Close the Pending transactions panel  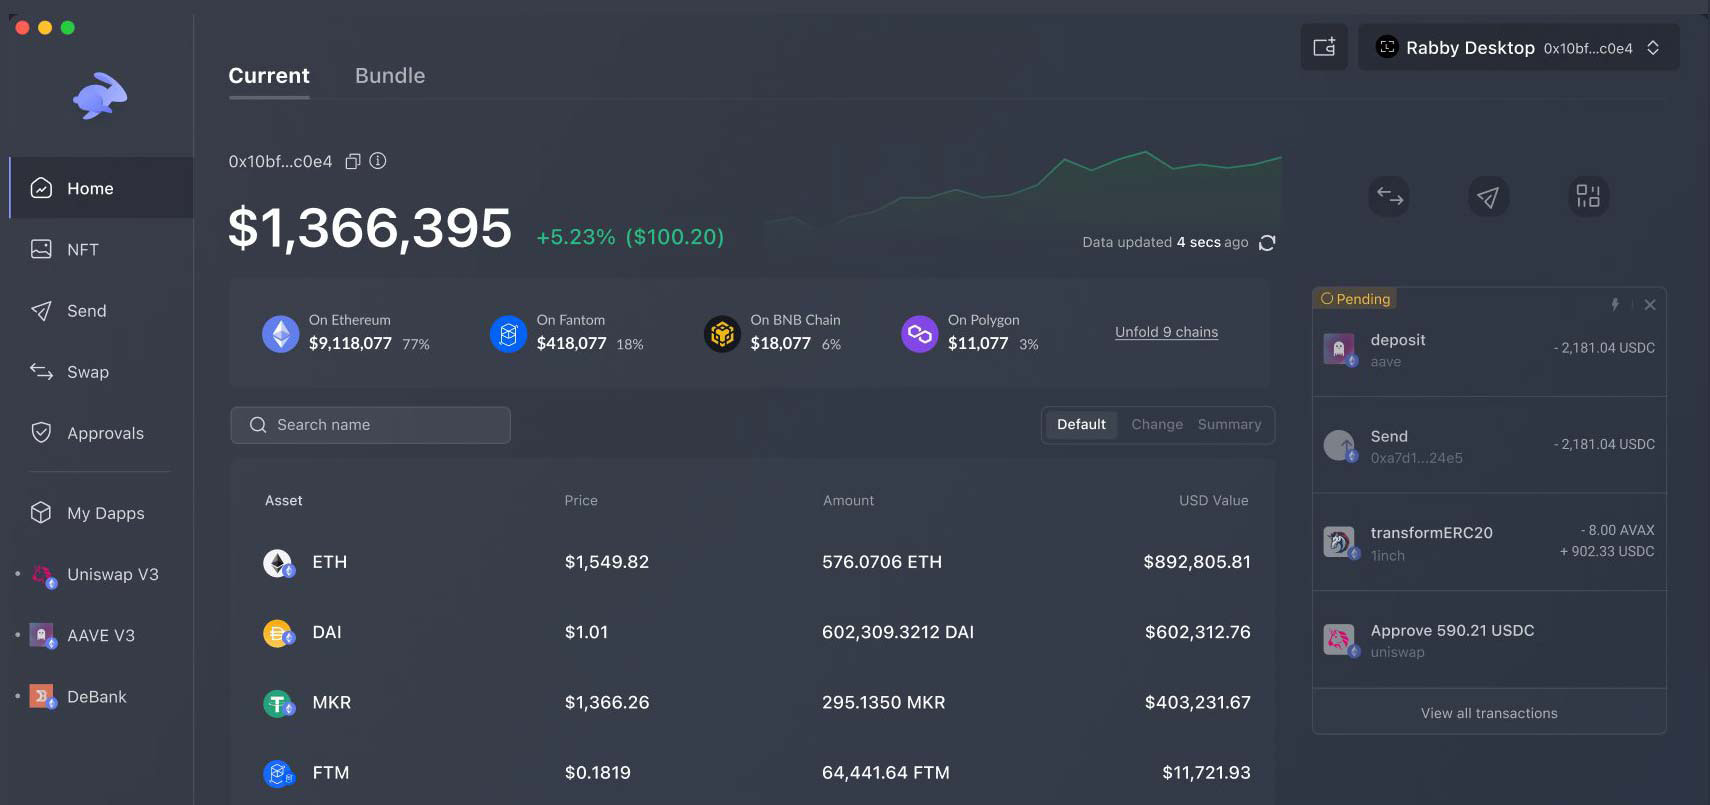(1650, 304)
